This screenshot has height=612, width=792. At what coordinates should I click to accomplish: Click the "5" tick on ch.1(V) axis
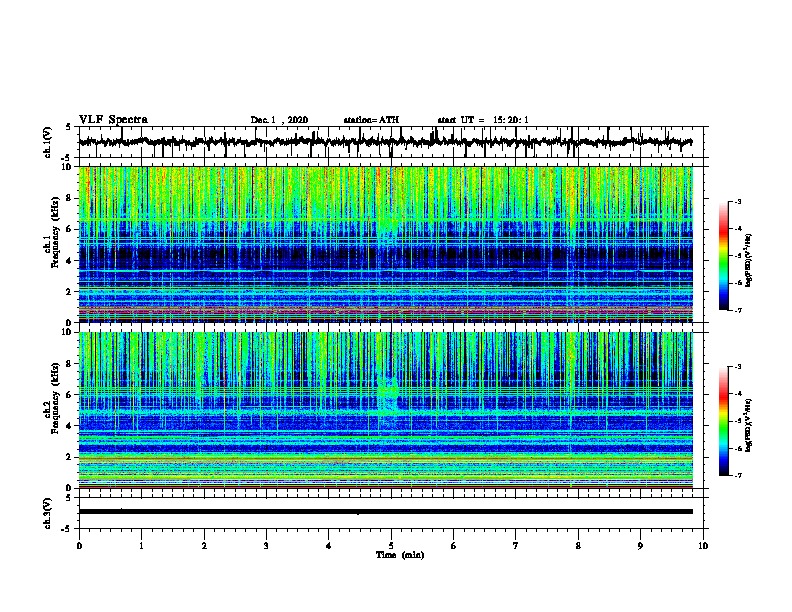(69, 127)
